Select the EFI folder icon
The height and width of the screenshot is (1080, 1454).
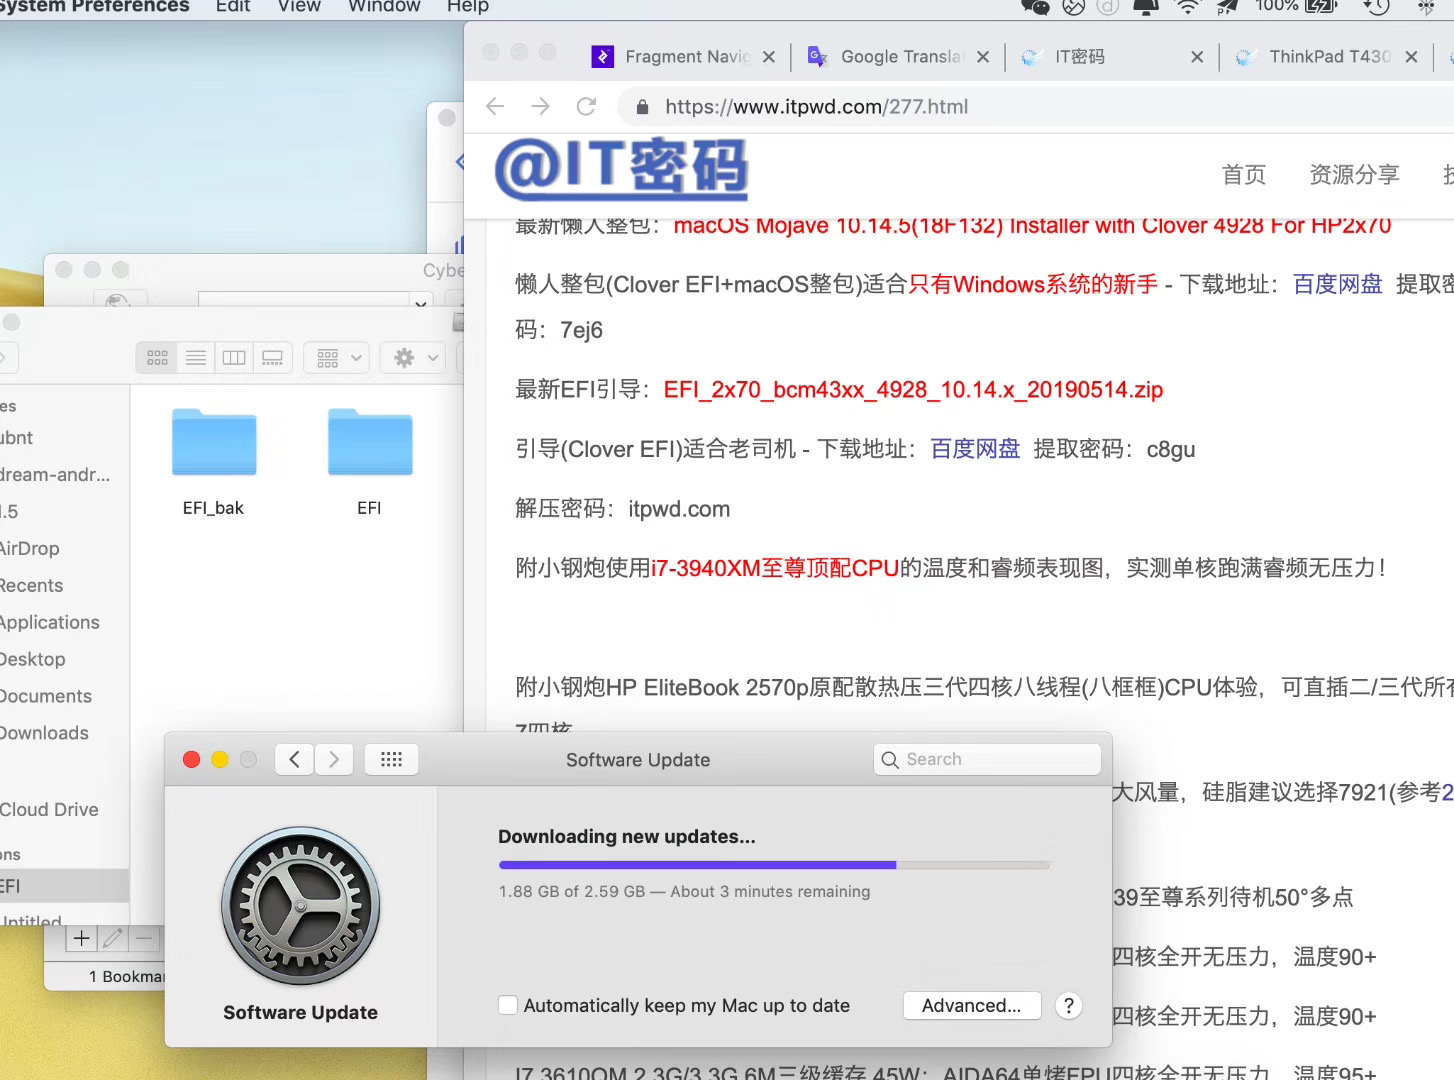(x=370, y=442)
